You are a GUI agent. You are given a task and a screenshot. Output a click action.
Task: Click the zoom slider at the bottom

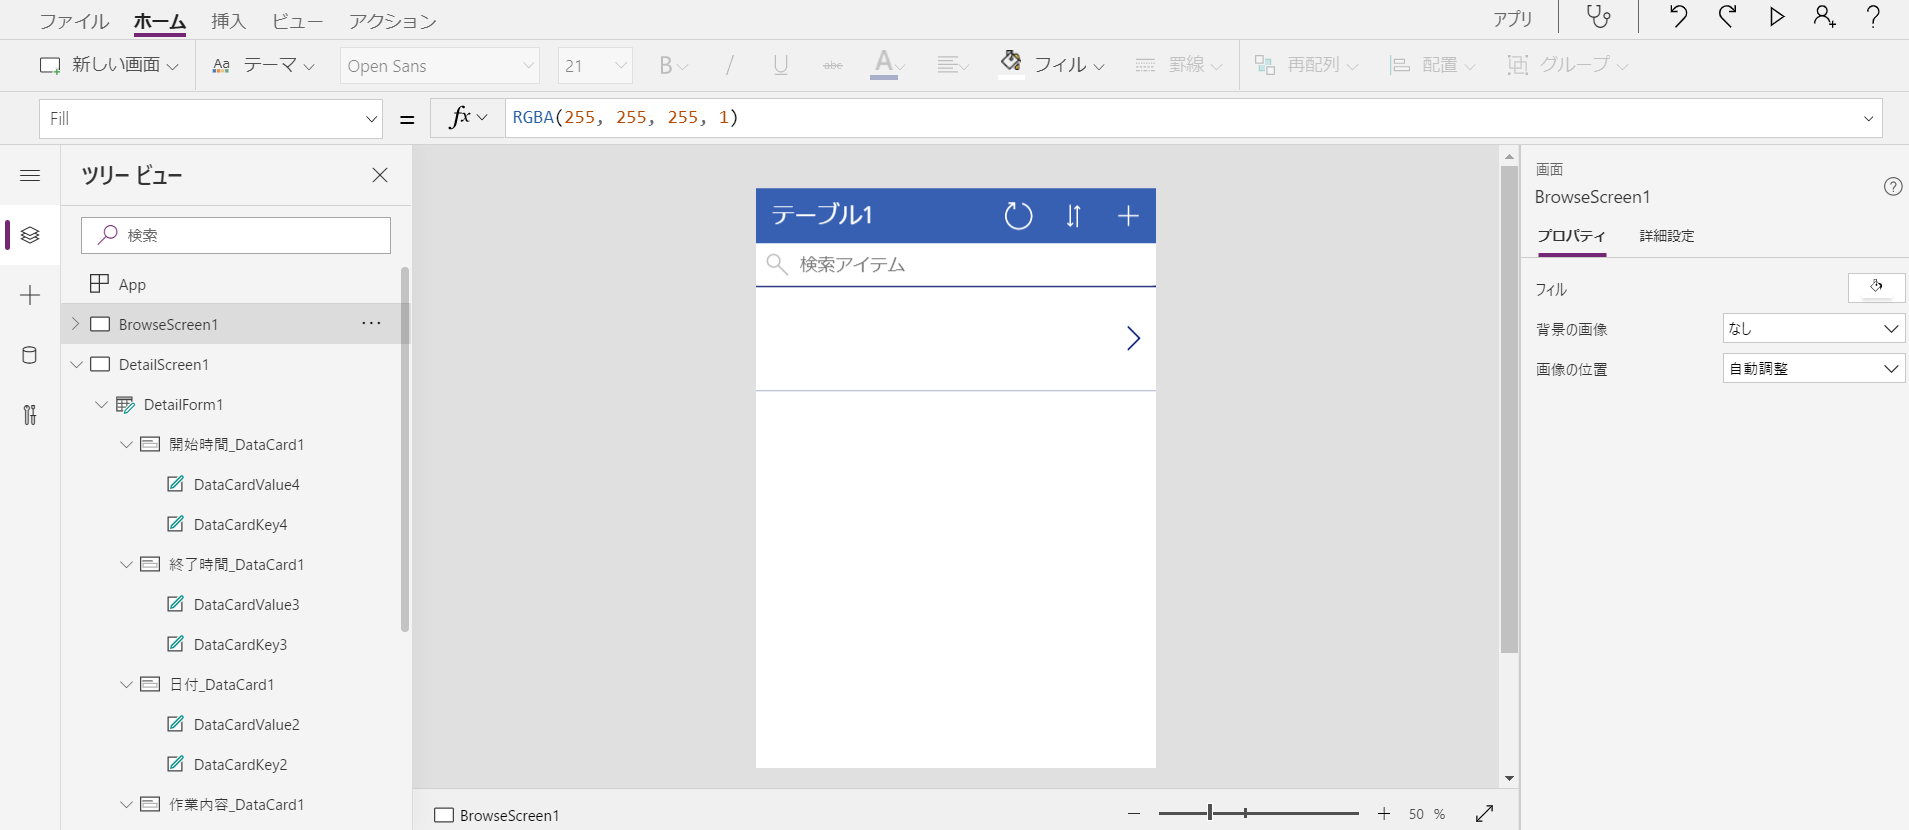[x=1258, y=814]
